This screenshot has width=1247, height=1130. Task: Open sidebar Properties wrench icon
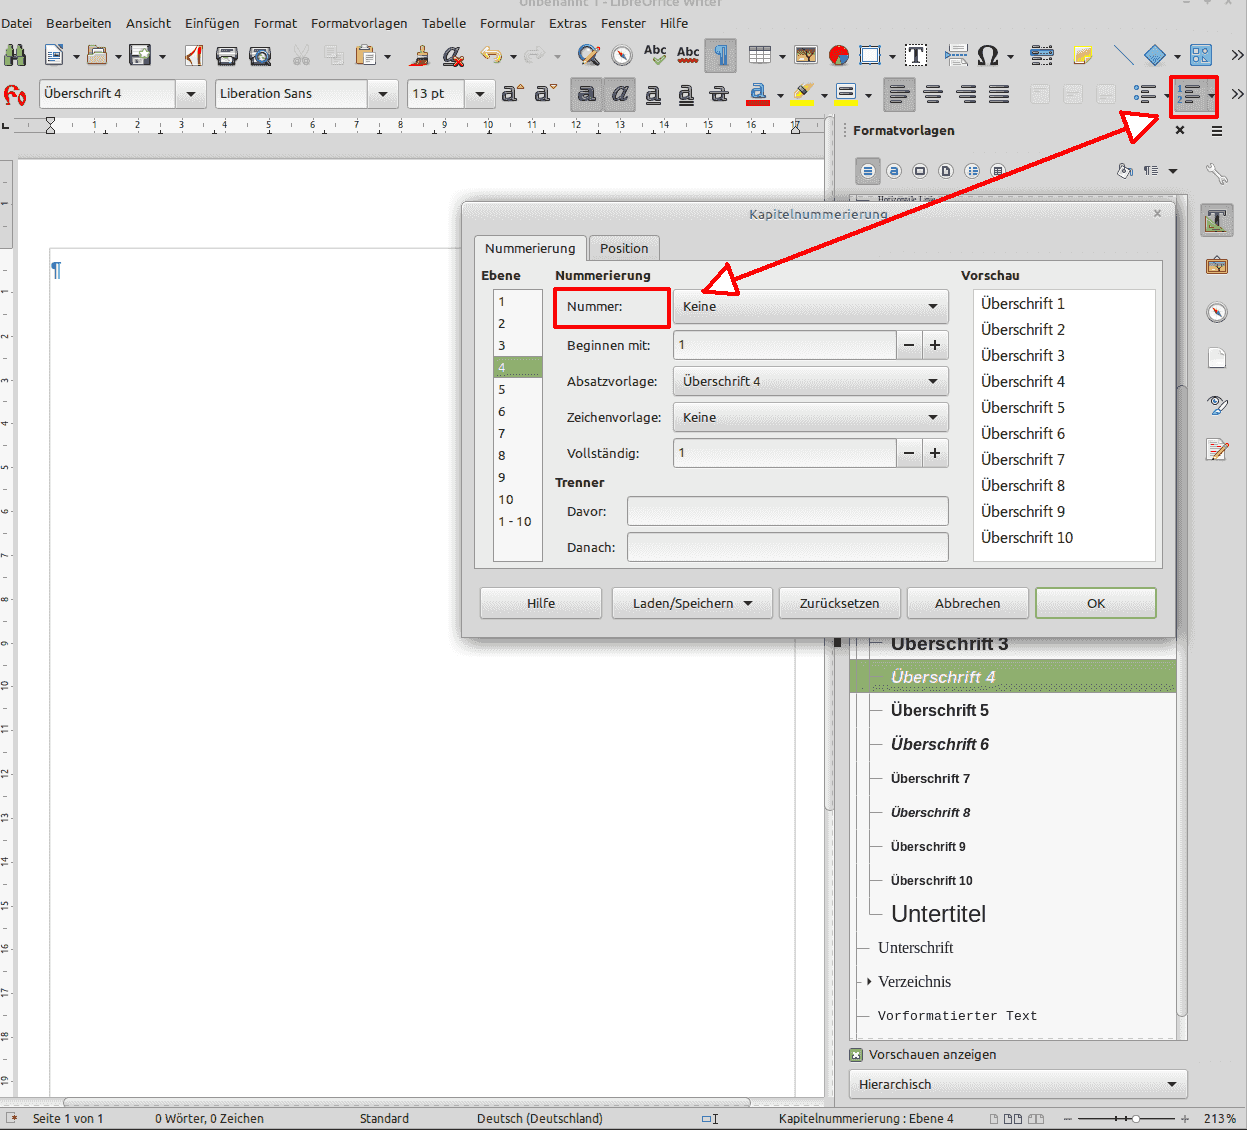[1217, 173]
